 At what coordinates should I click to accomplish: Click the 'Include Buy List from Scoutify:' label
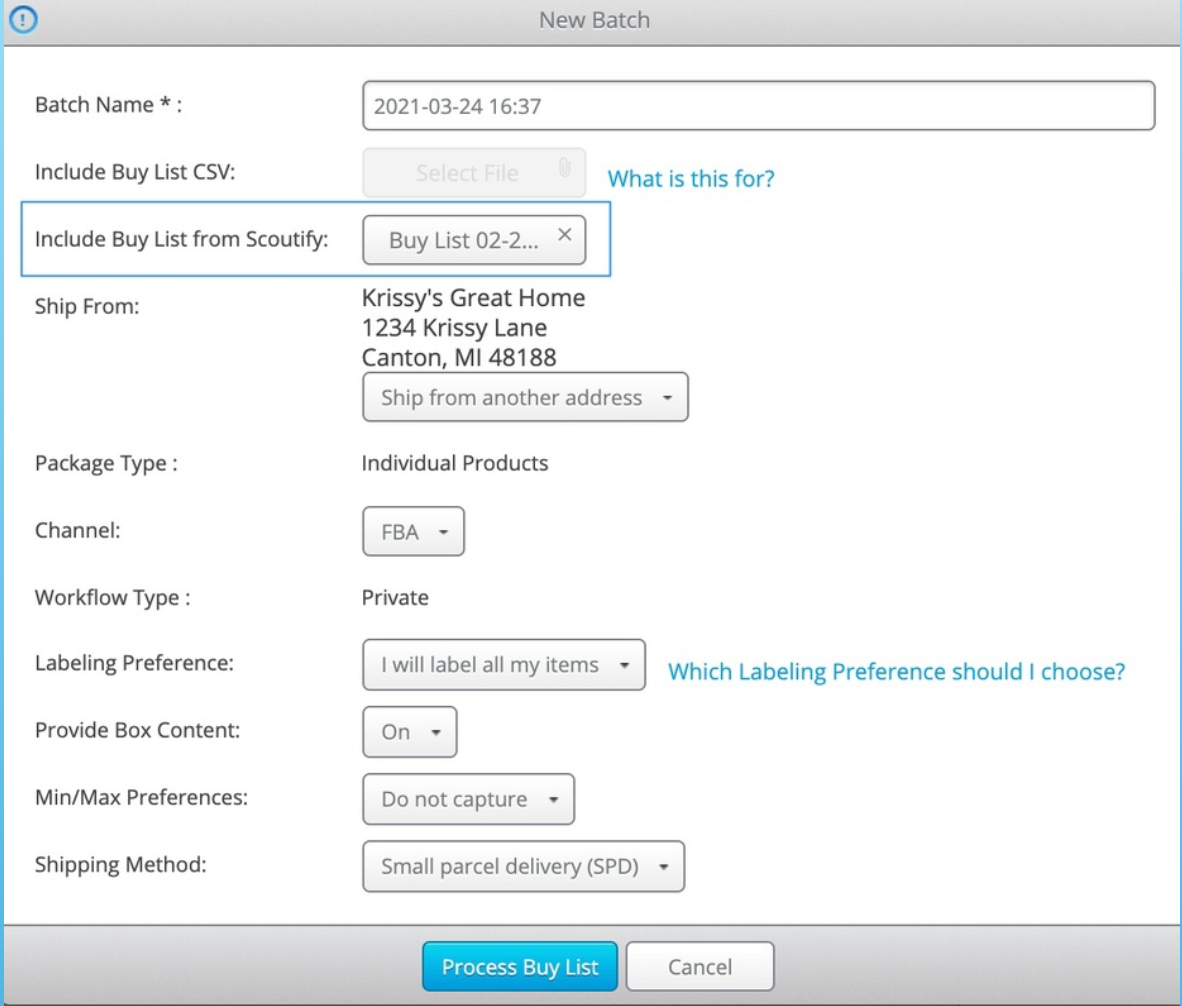pos(182,239)
